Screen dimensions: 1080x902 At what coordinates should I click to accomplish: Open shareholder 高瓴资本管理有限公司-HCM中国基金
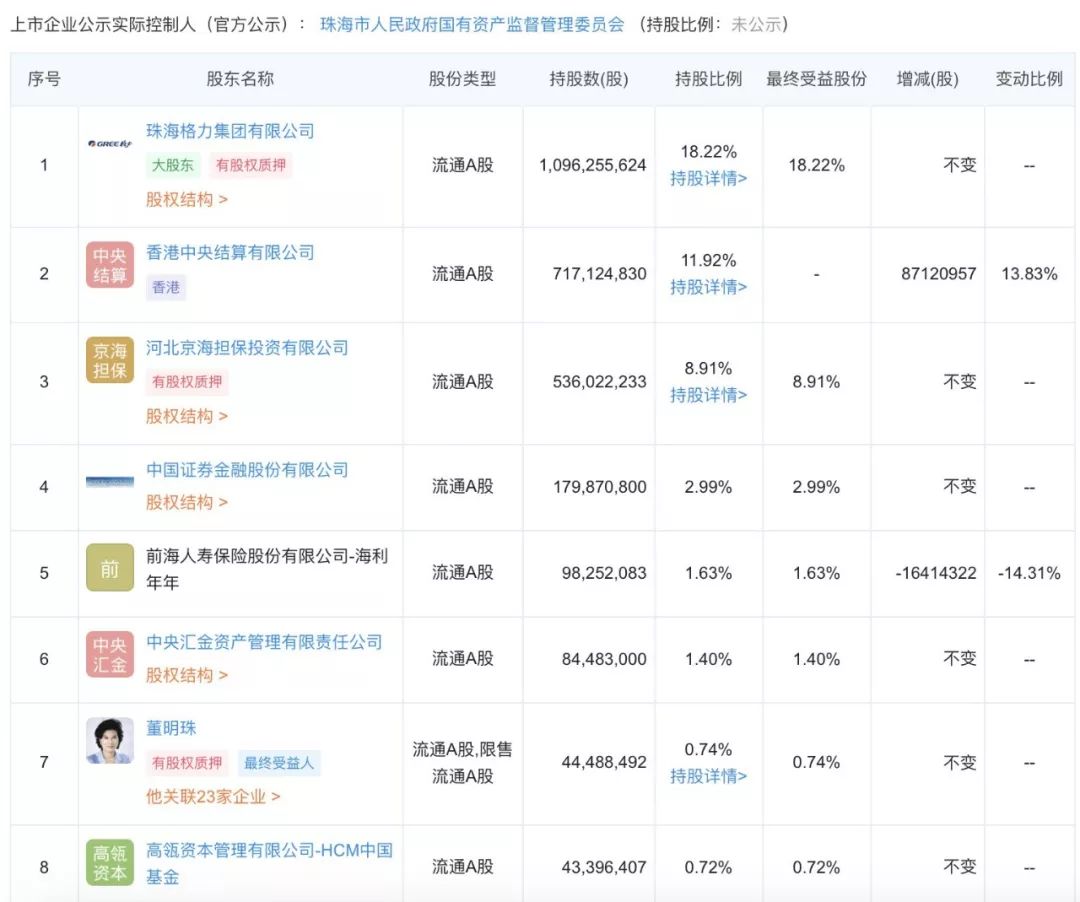click(x=269, y=863)
